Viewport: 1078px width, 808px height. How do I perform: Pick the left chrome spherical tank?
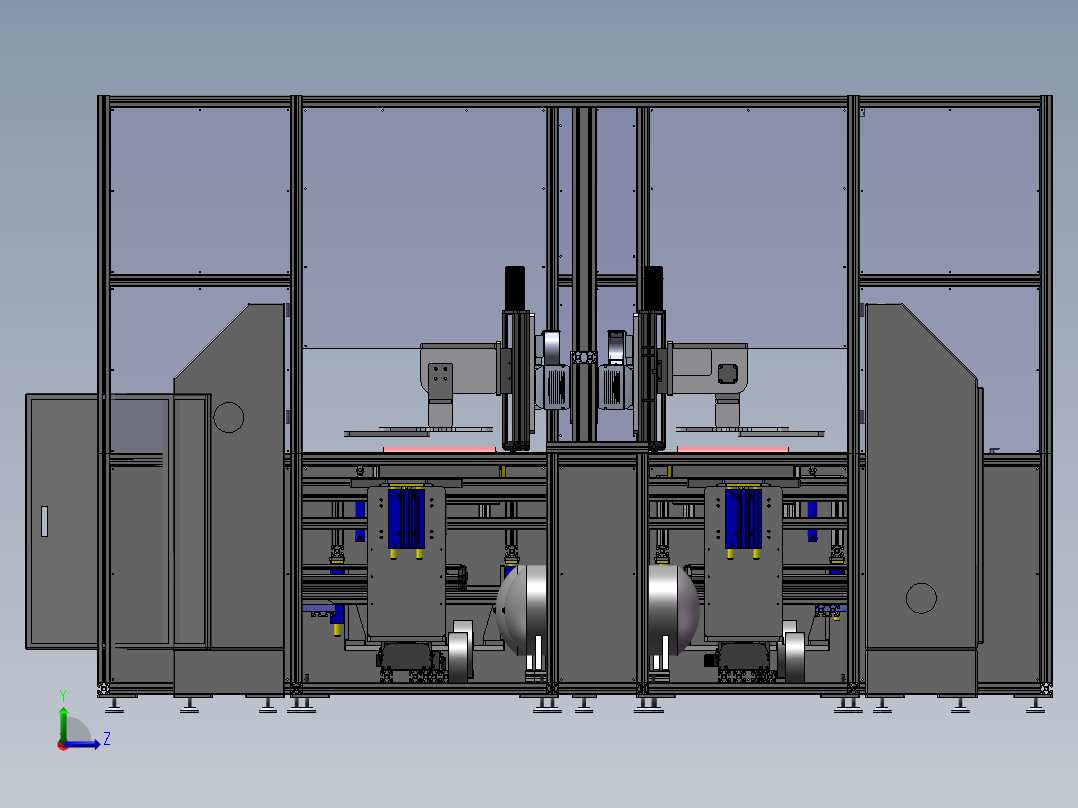(522, 610)
